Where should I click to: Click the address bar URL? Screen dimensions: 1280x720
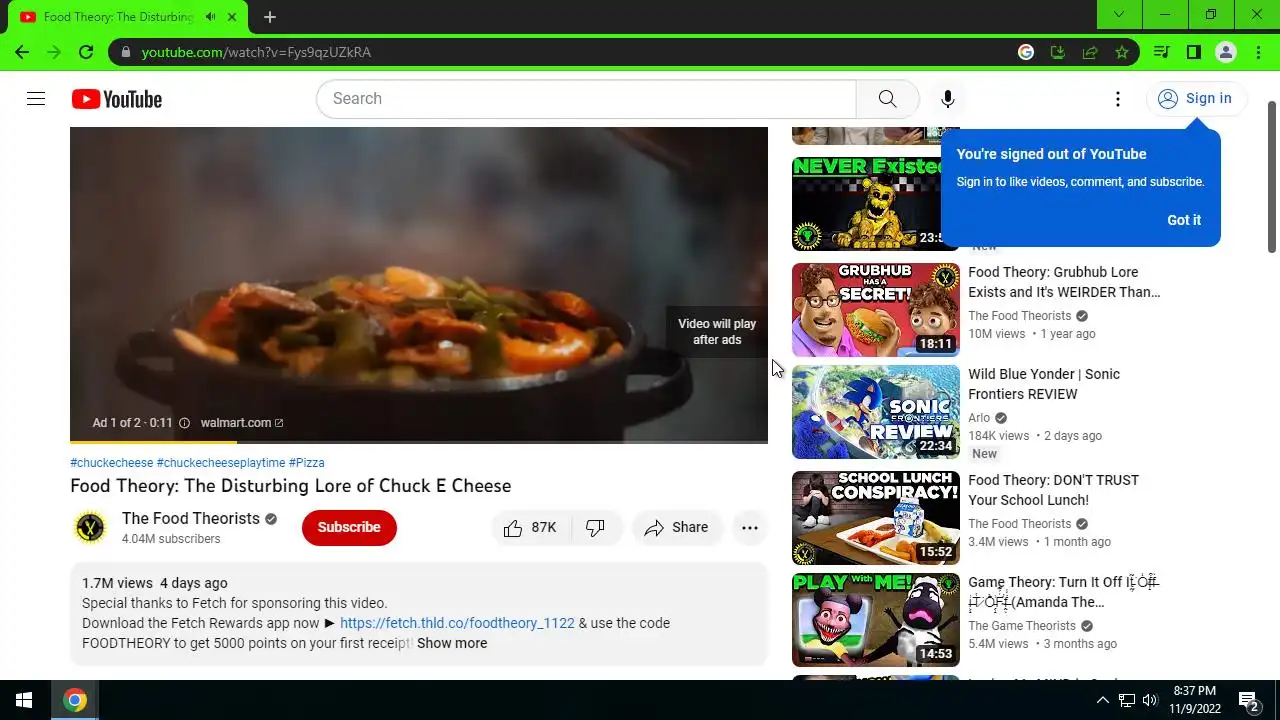pos(256,52)
